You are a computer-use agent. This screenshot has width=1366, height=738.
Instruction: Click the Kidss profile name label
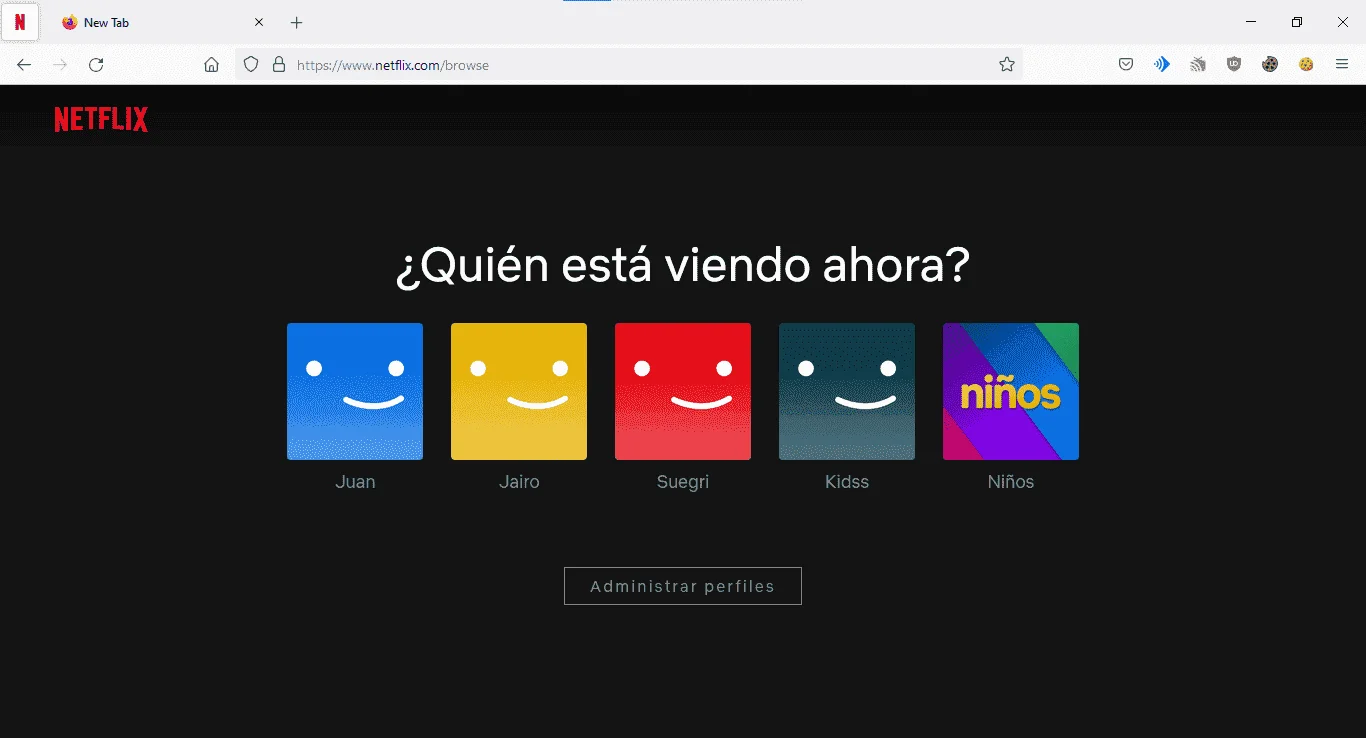[x=847, y=482]
